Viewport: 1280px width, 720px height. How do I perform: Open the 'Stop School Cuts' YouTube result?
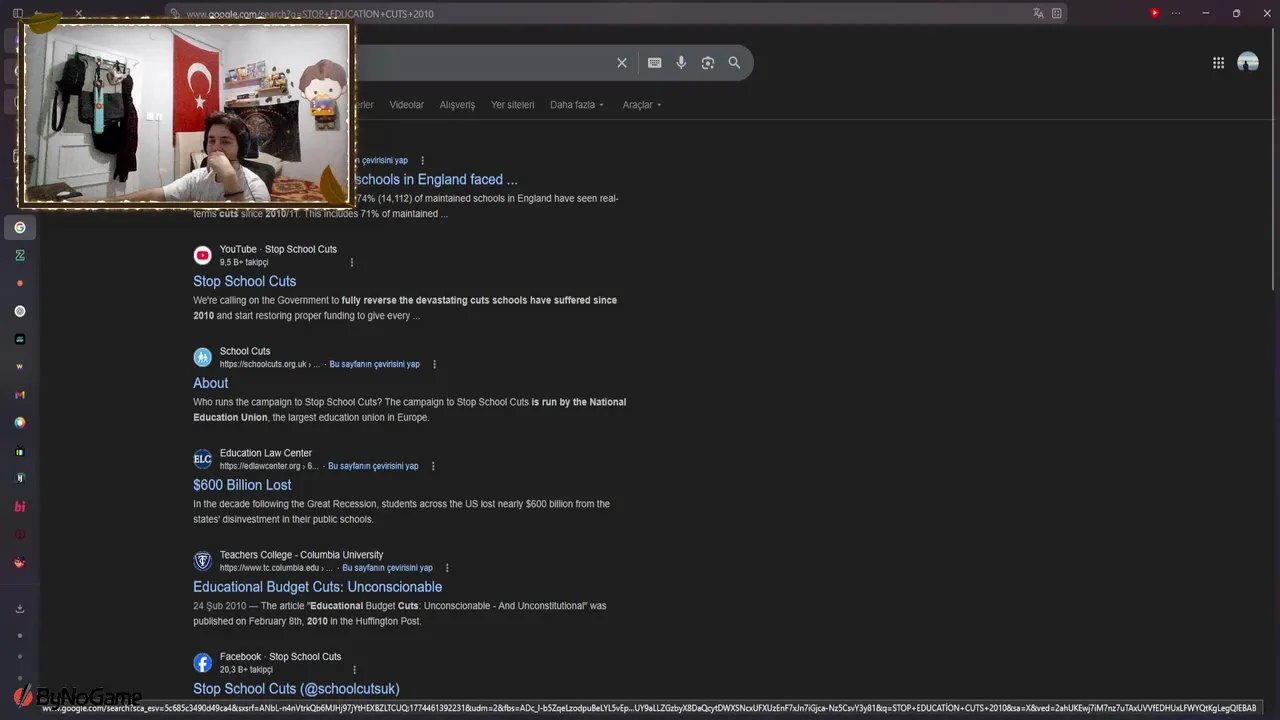tap(244, 281)
